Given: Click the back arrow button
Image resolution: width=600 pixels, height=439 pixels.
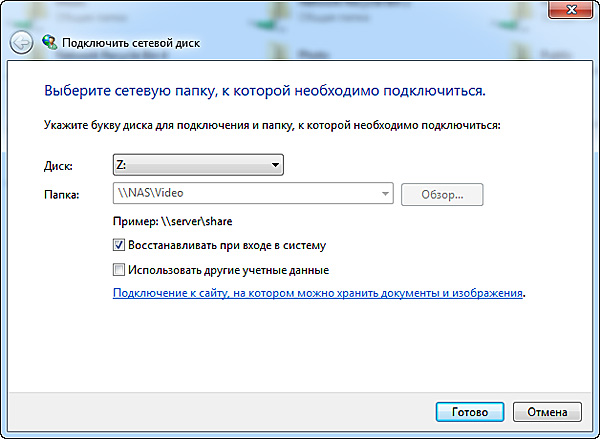Looking at the screenshot, I should click(x=21, y=43).
